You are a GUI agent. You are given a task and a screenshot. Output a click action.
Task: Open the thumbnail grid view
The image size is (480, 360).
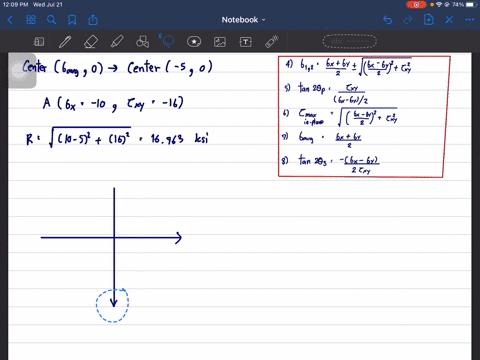[x=31, y=20]
